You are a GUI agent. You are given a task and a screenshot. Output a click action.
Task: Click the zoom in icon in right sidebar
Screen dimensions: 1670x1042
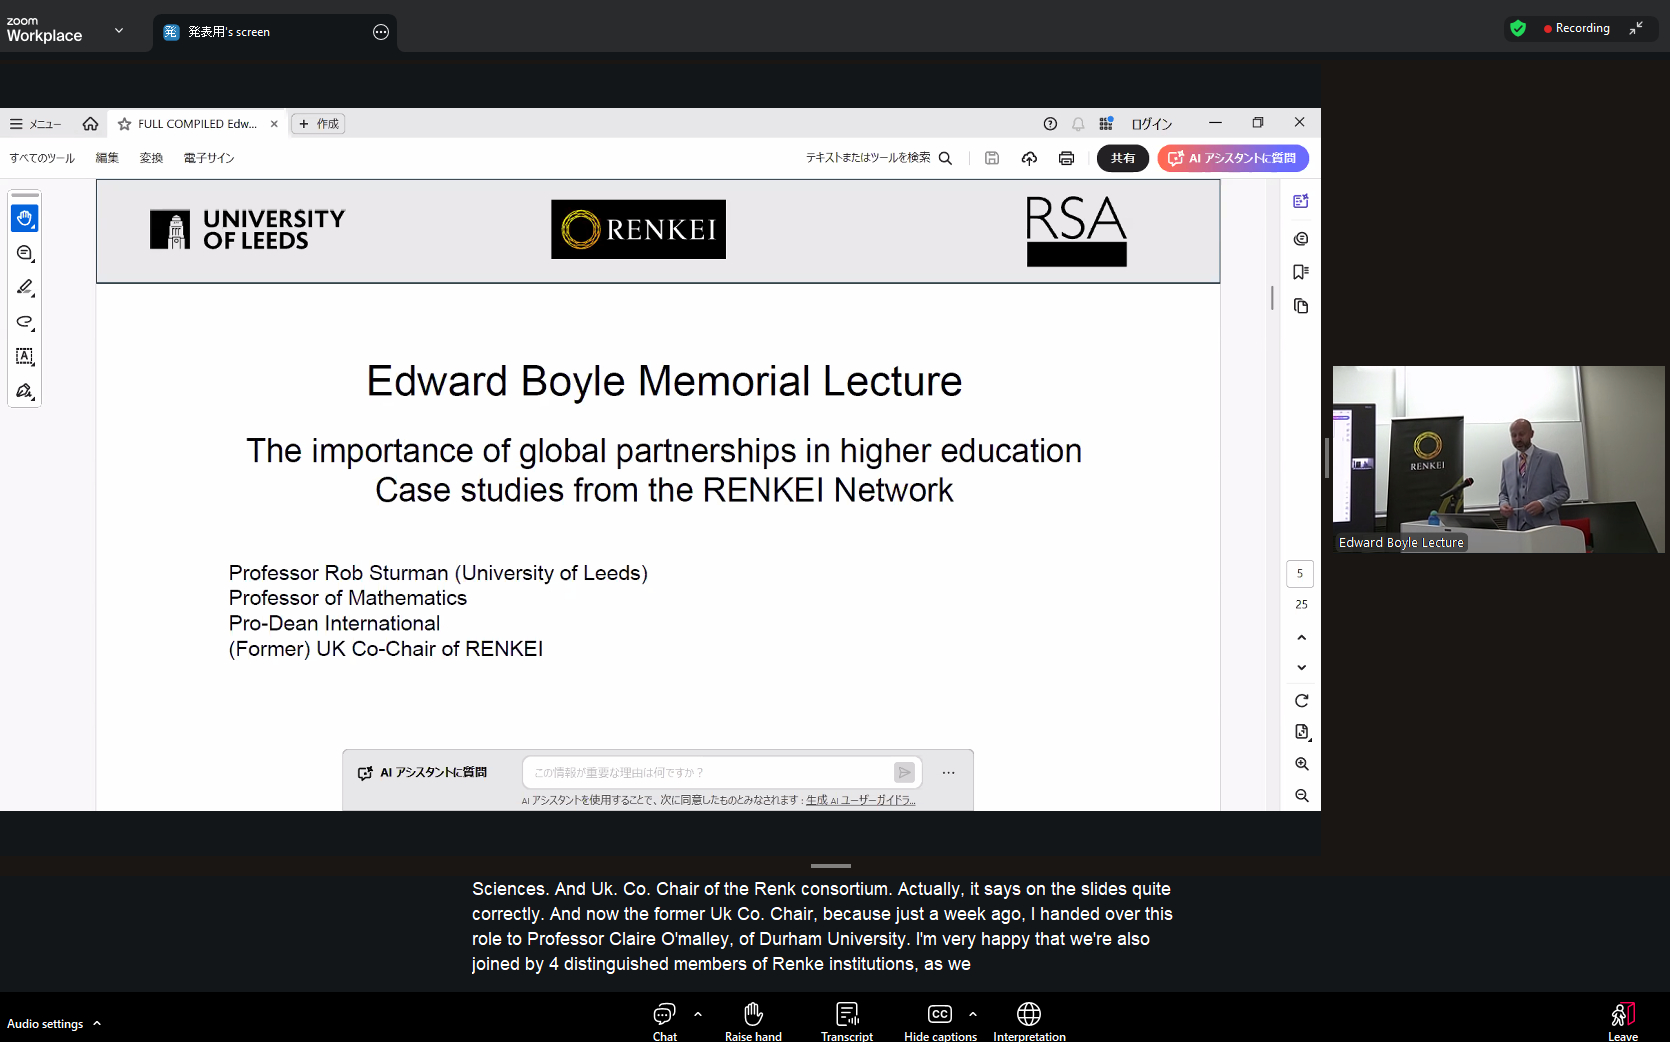1301,764
